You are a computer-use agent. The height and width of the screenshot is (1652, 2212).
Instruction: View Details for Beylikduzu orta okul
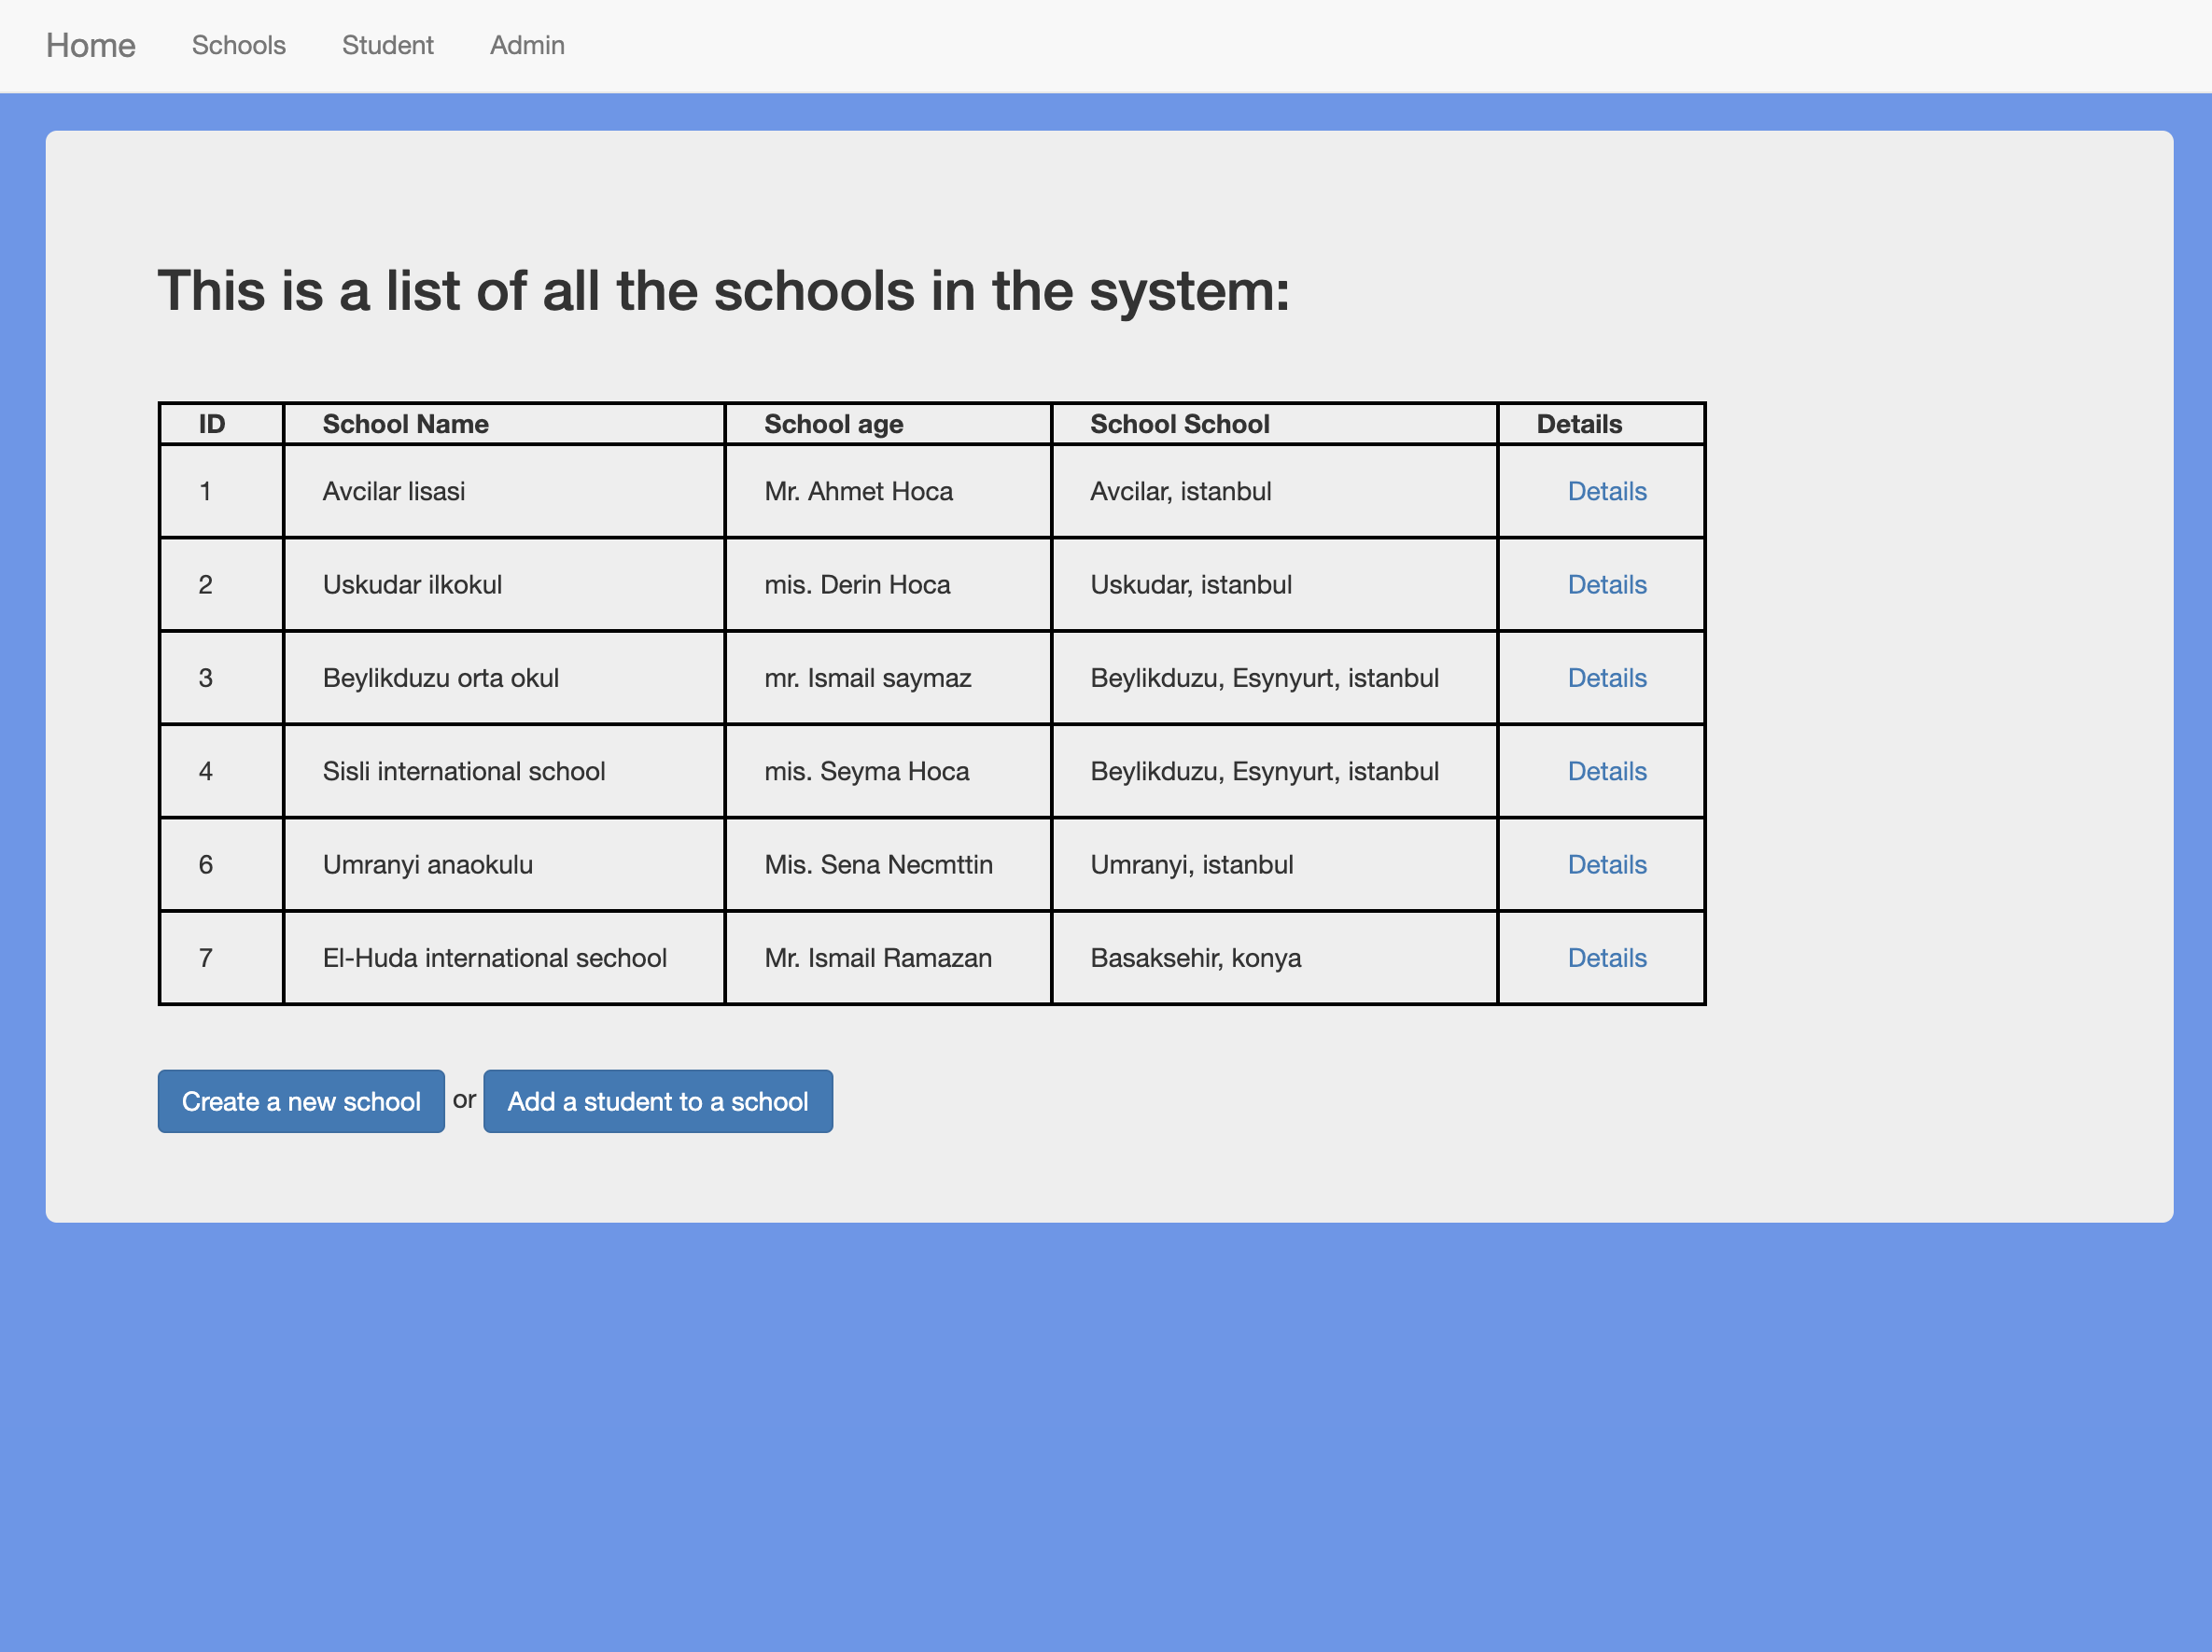click(x=1606, y=678)
